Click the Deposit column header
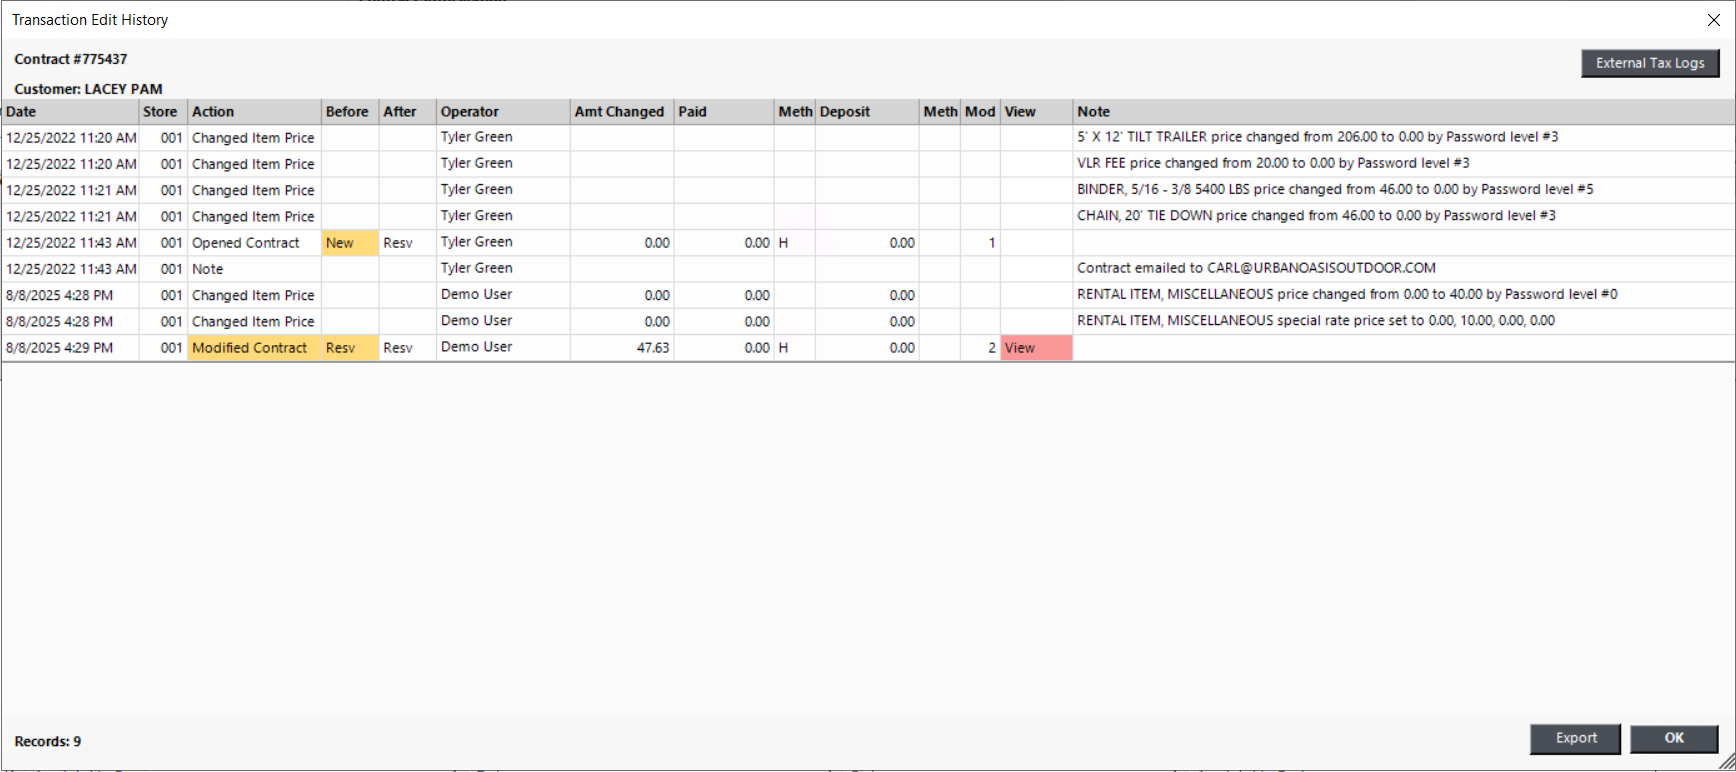The image size is (1736, 772). click(866, 112)
